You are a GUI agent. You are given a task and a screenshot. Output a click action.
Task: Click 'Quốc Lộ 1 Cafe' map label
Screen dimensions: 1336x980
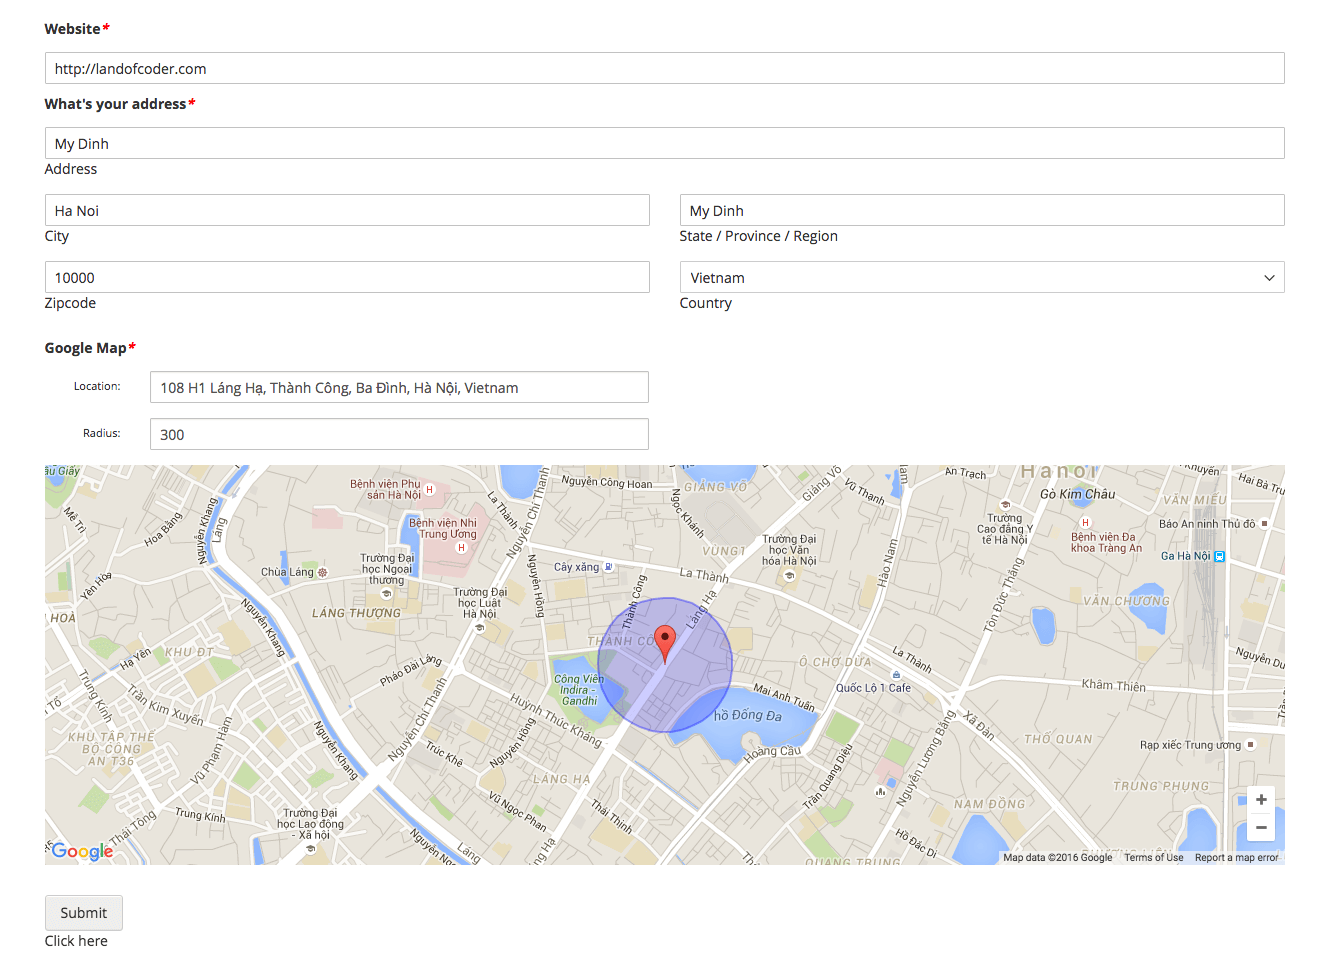tap(873, 688)
